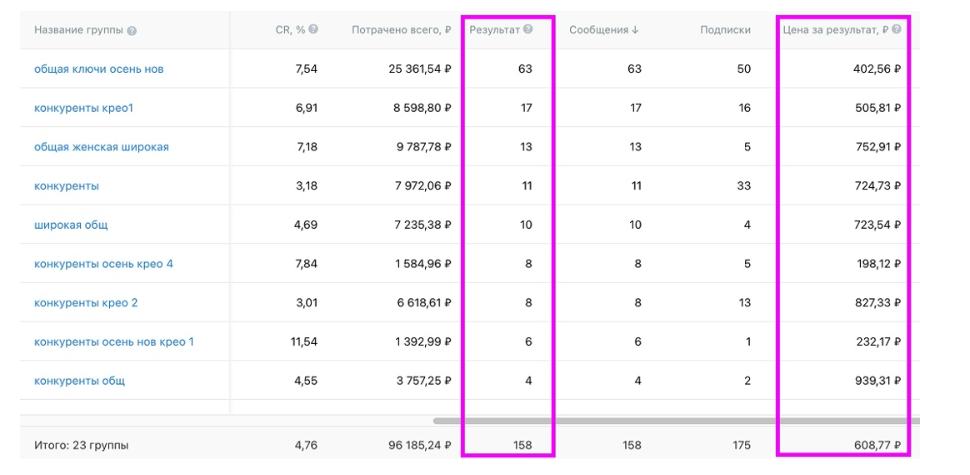Open group общая женская широкая
This screenshot has width=970, height=475.
pyautogui.click(x=101, y=147)
